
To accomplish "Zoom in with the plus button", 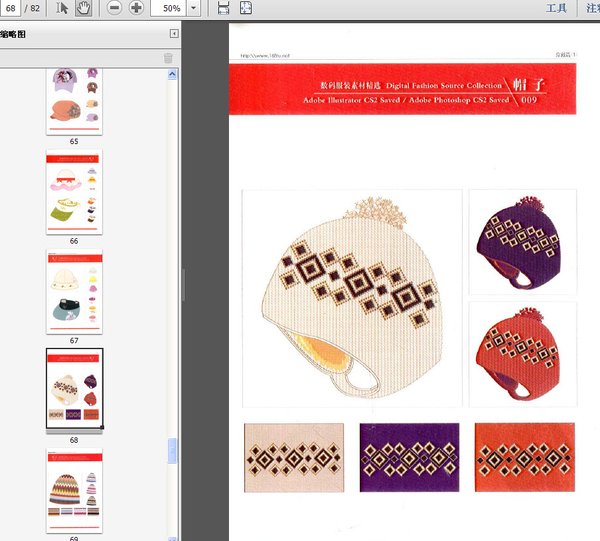I will [136, 8].
